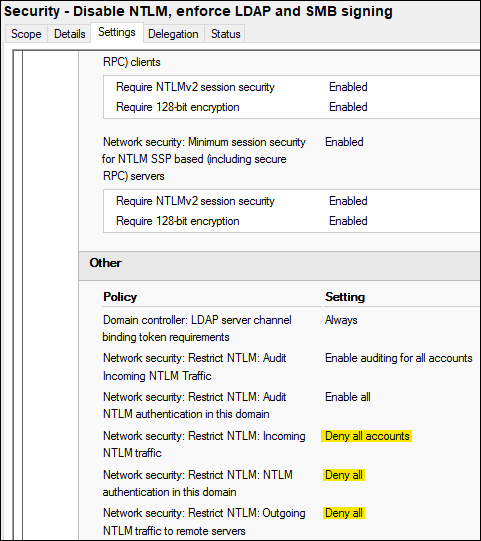481x541 pixels.
Task: Click Deny all for Outgoing NTLM traffic
Action: point(344,513)
